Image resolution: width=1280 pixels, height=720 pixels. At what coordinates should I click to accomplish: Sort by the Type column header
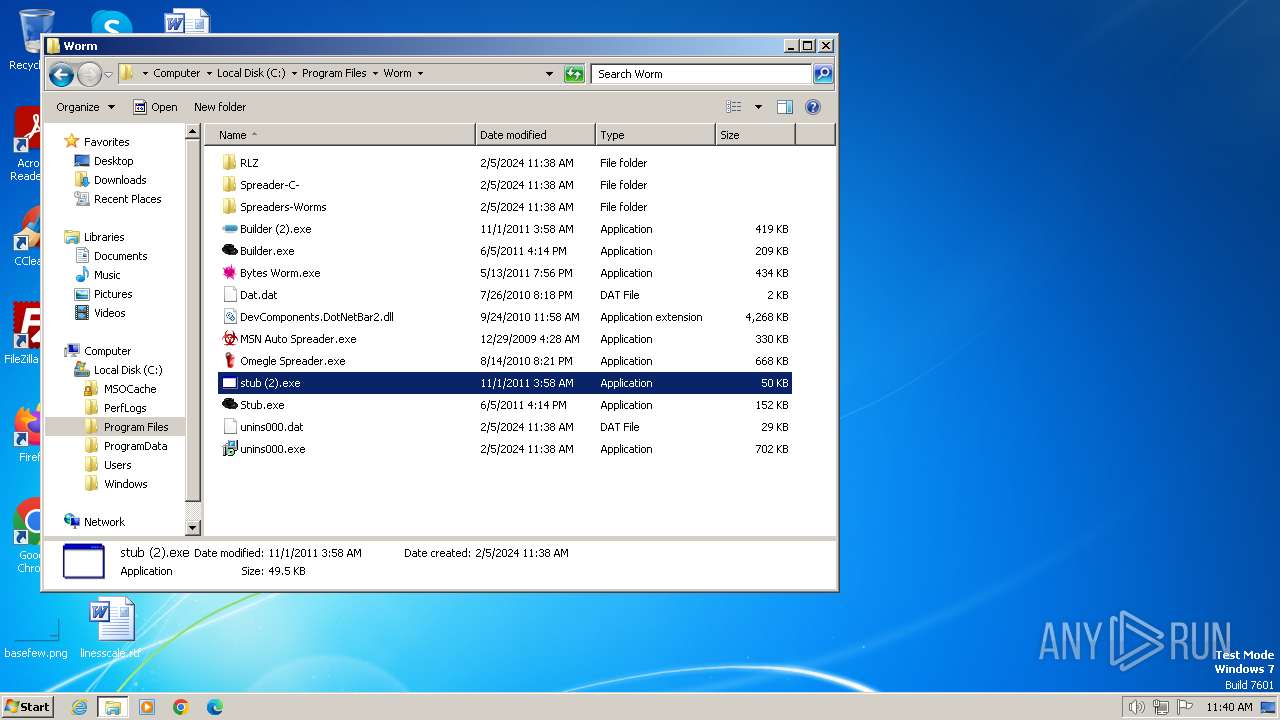(655, 135)
